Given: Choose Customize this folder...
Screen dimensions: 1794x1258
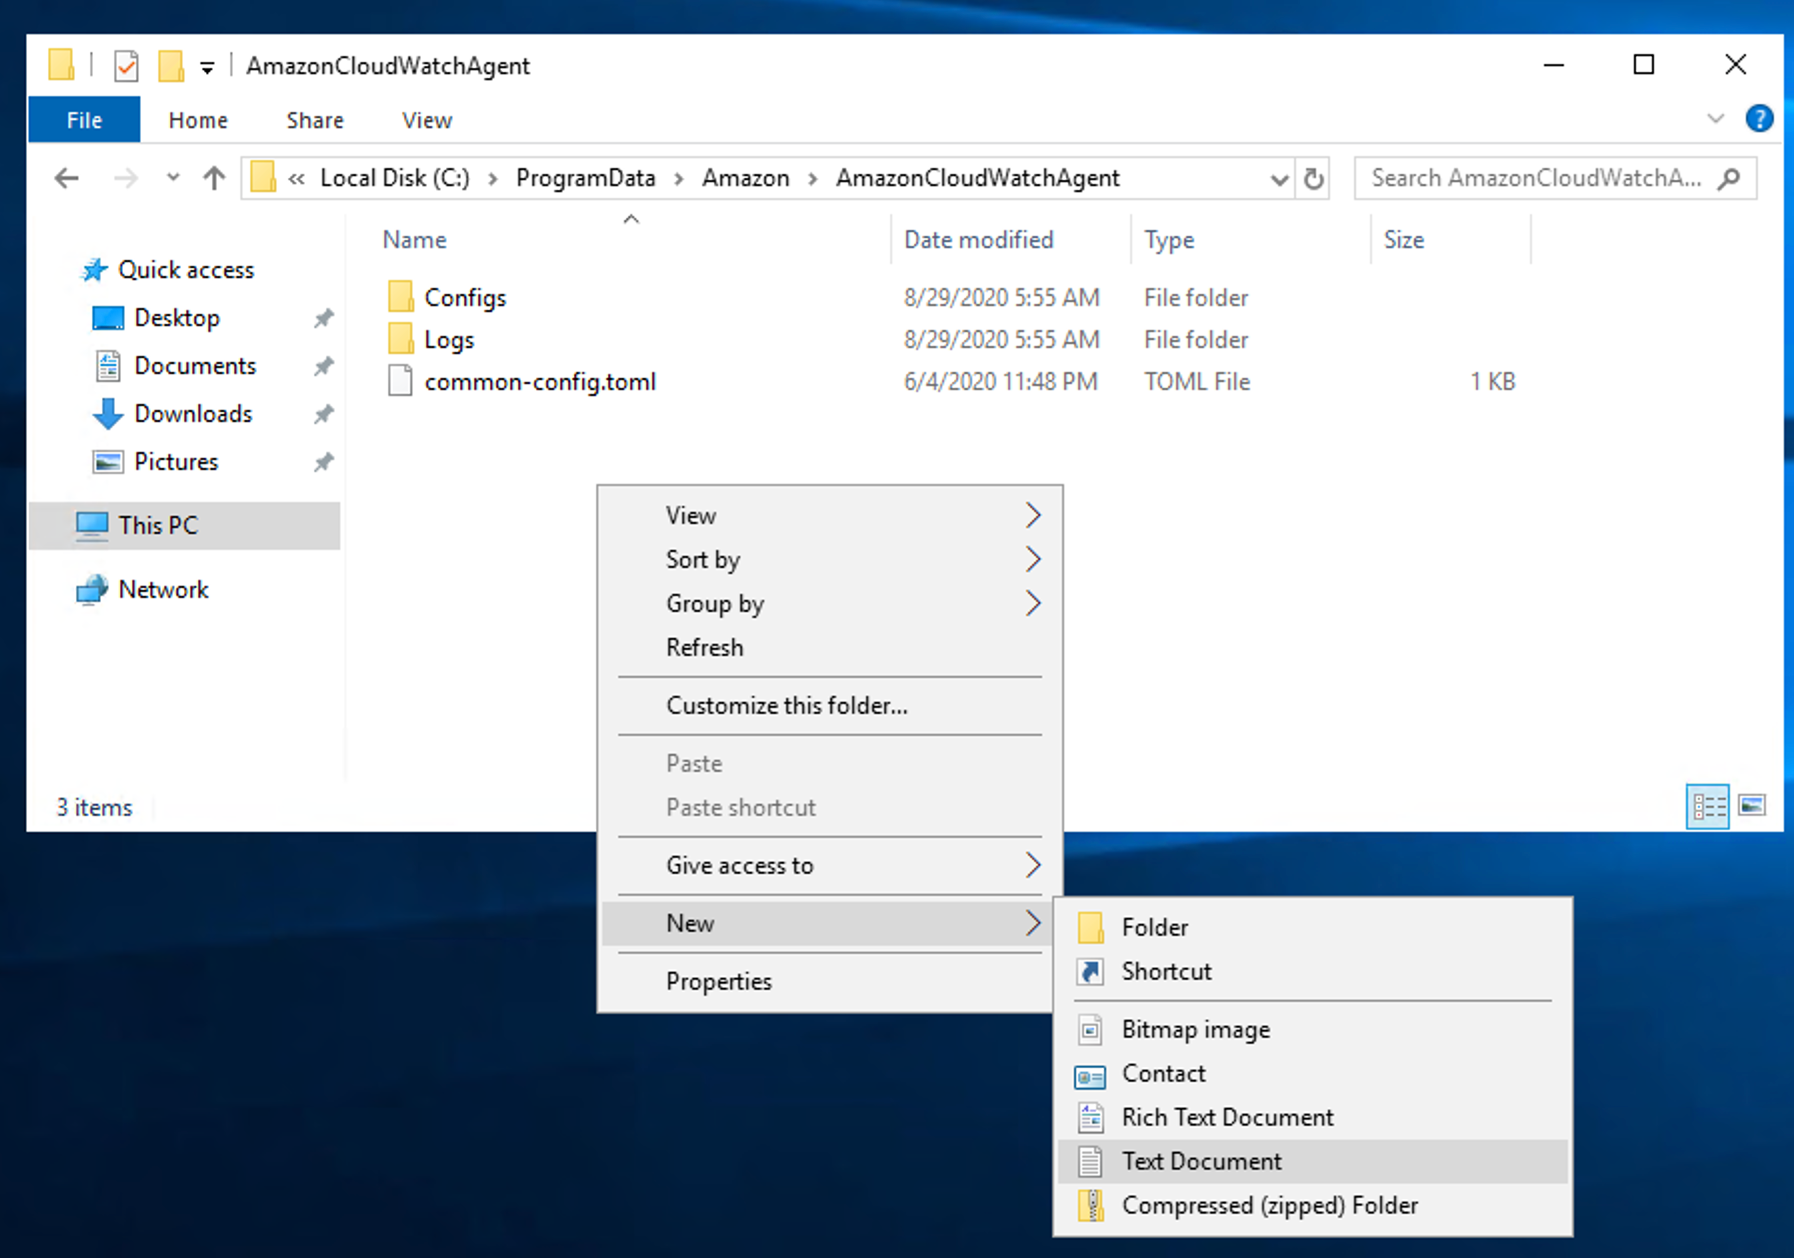Looking at the screenshot, I should (x=830, y=705).
